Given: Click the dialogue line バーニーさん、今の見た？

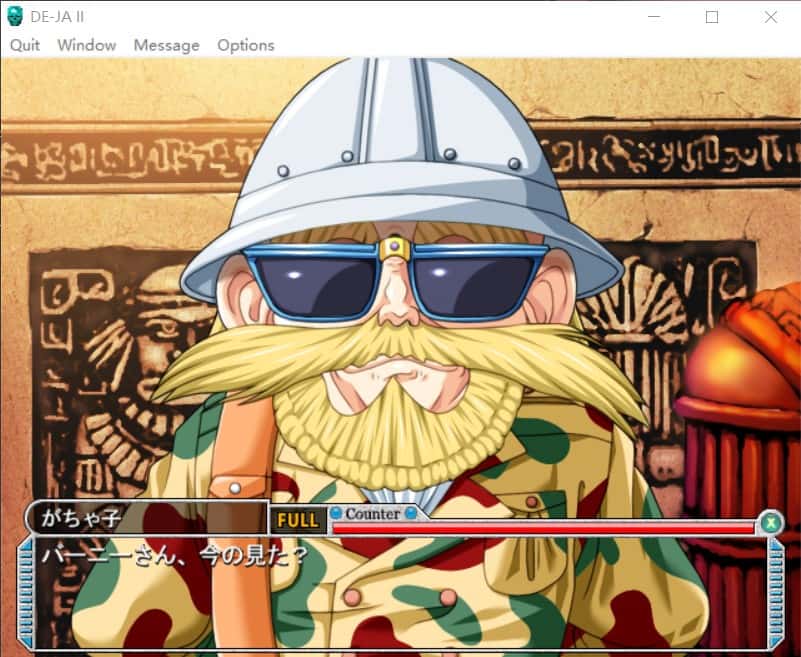Looking at the screenshot, I should tap(175, 555).
